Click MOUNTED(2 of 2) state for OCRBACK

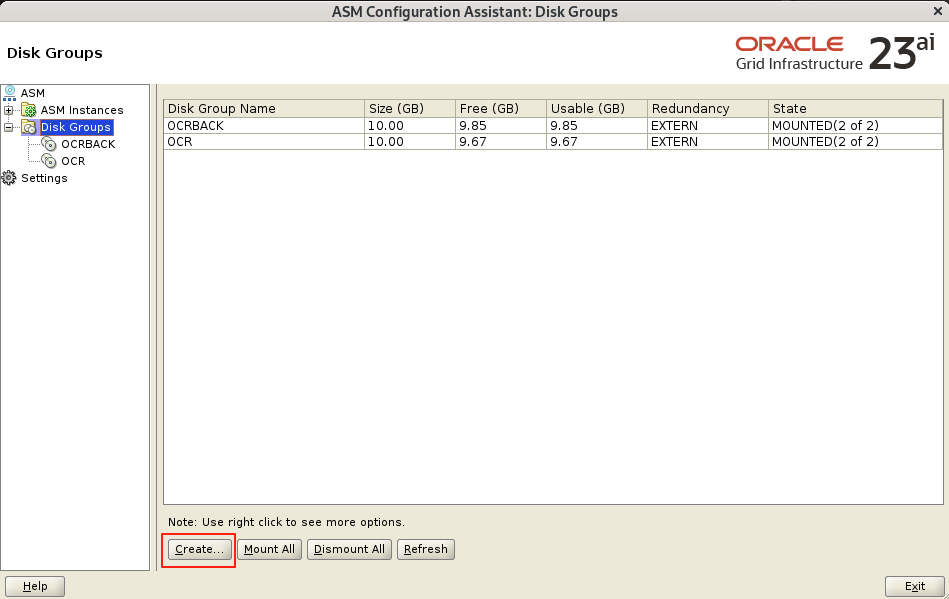pos(856,125)
